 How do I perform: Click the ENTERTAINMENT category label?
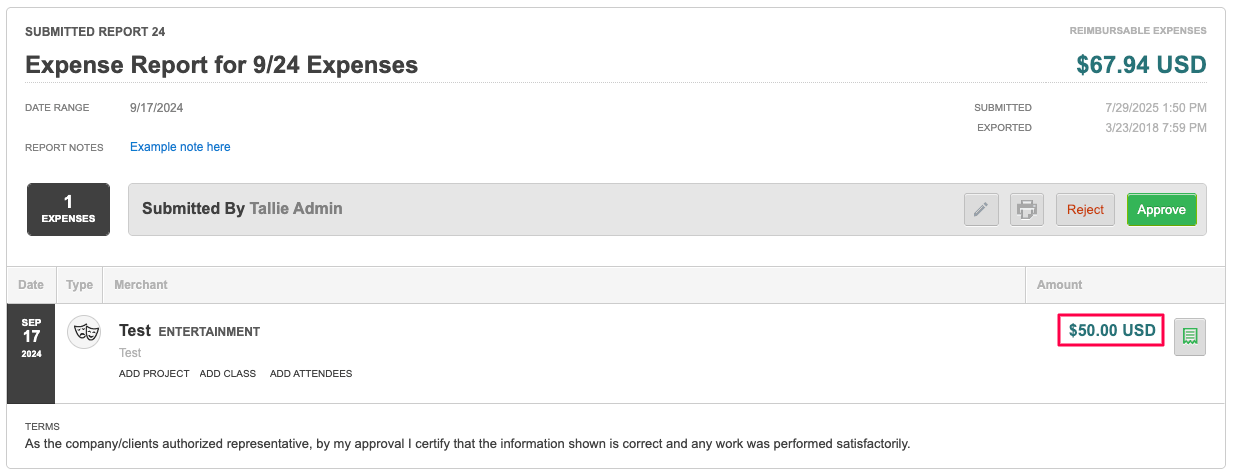click(209, 332)
